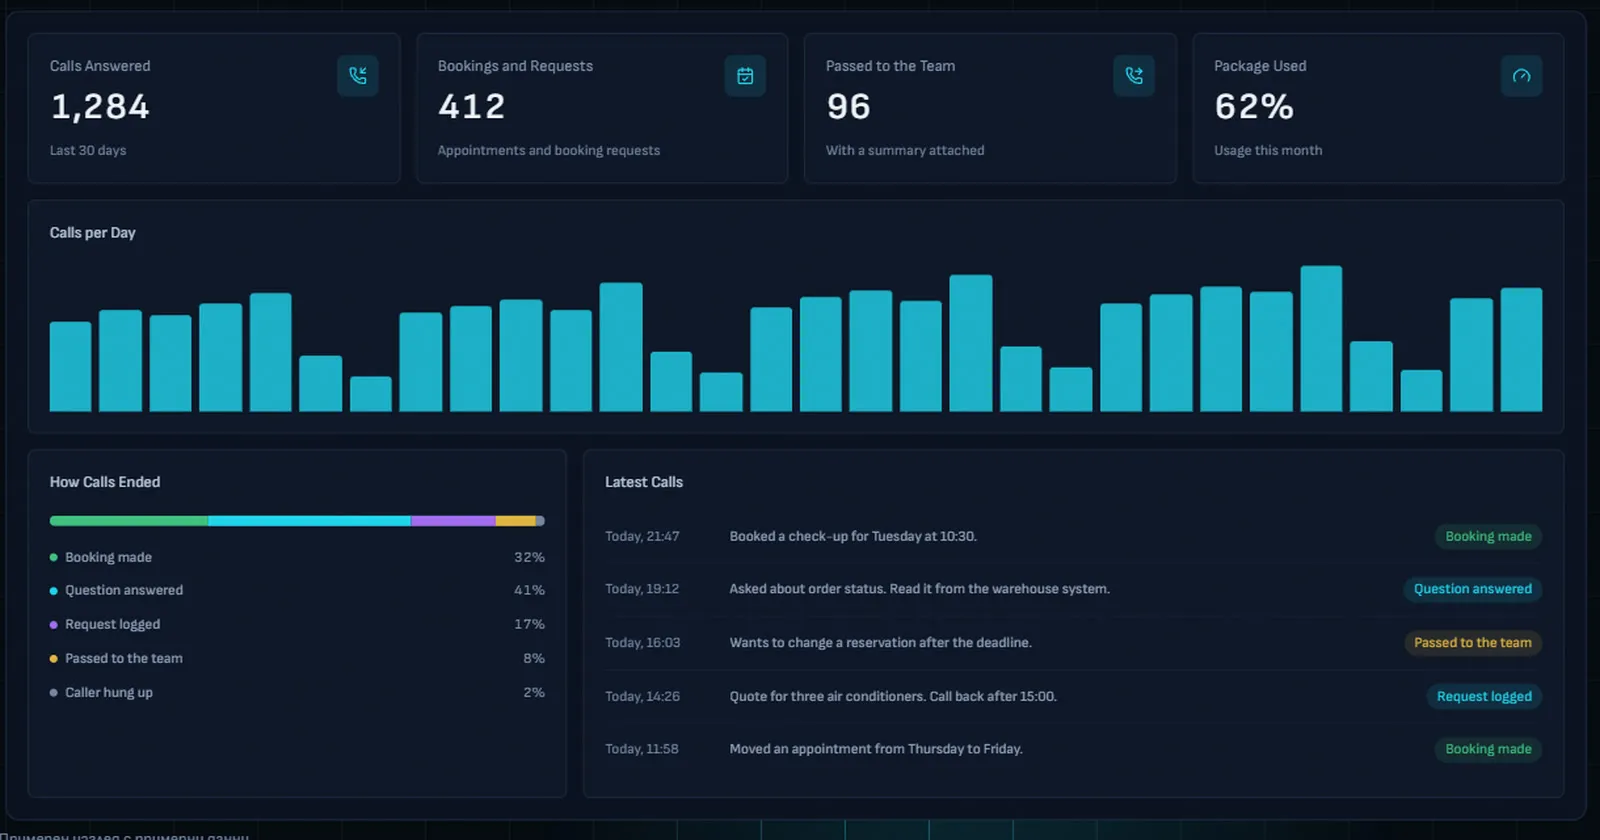Click the 32% value in the legend

pos(529,557)
